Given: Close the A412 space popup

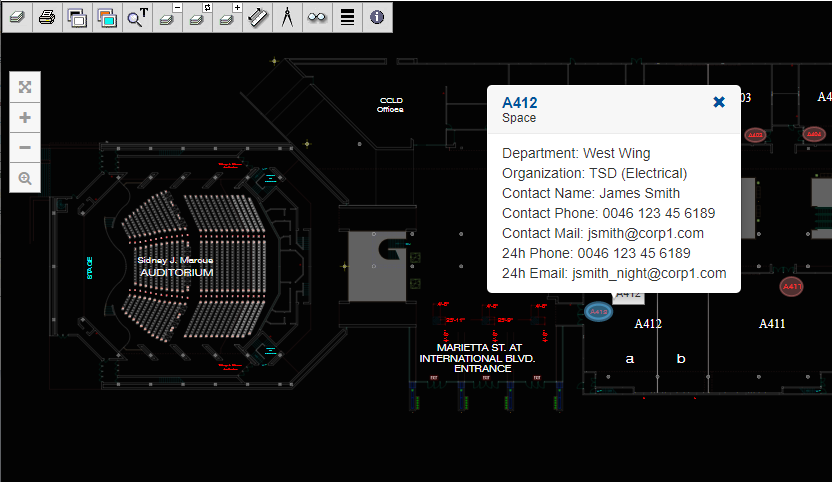Looking at the screenshot, I should click(x=719, y=102).
